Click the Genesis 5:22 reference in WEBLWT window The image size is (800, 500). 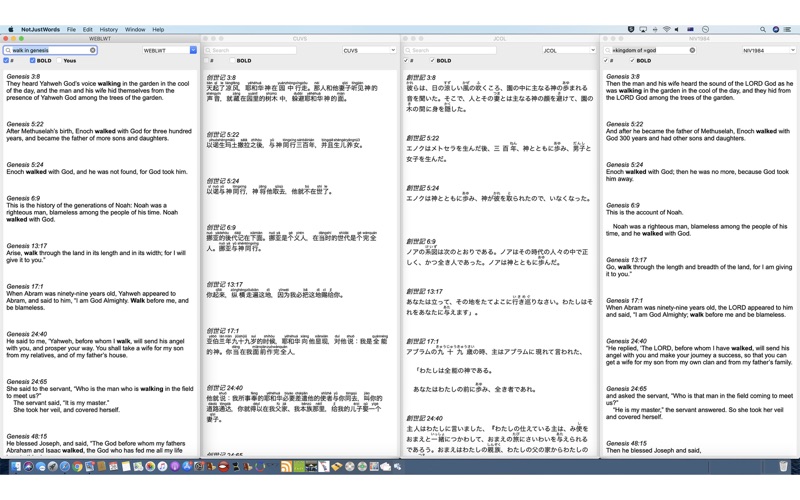pos(25,124)
